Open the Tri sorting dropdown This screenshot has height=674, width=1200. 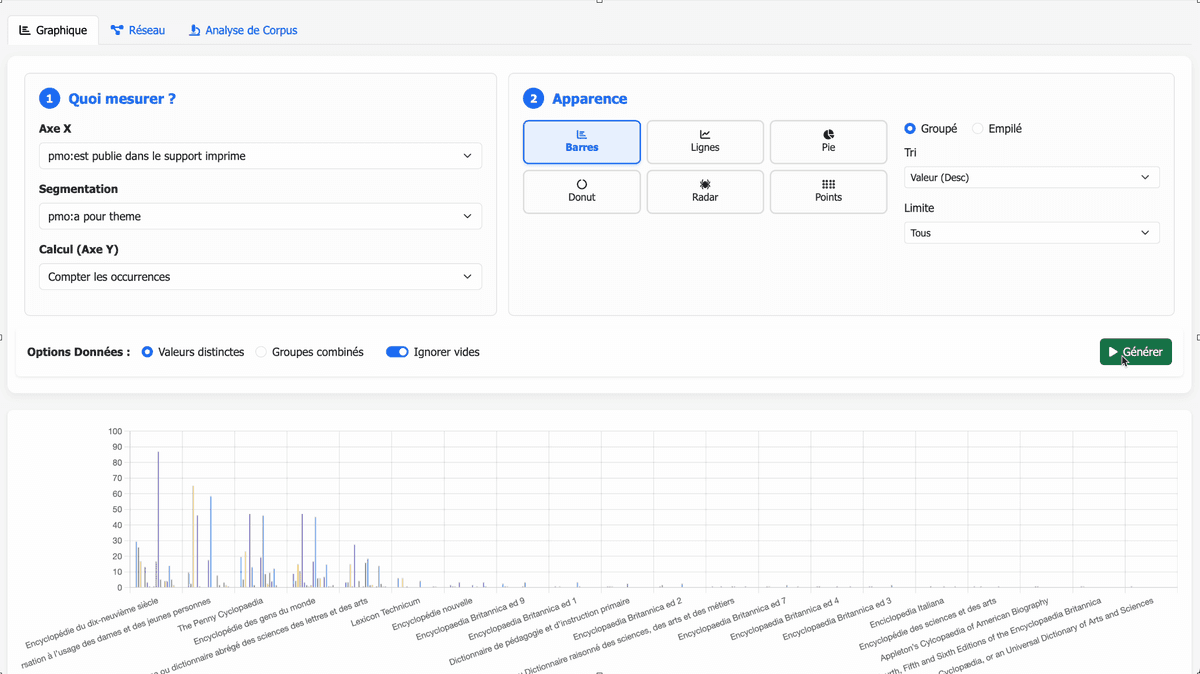click(1031, 178)
